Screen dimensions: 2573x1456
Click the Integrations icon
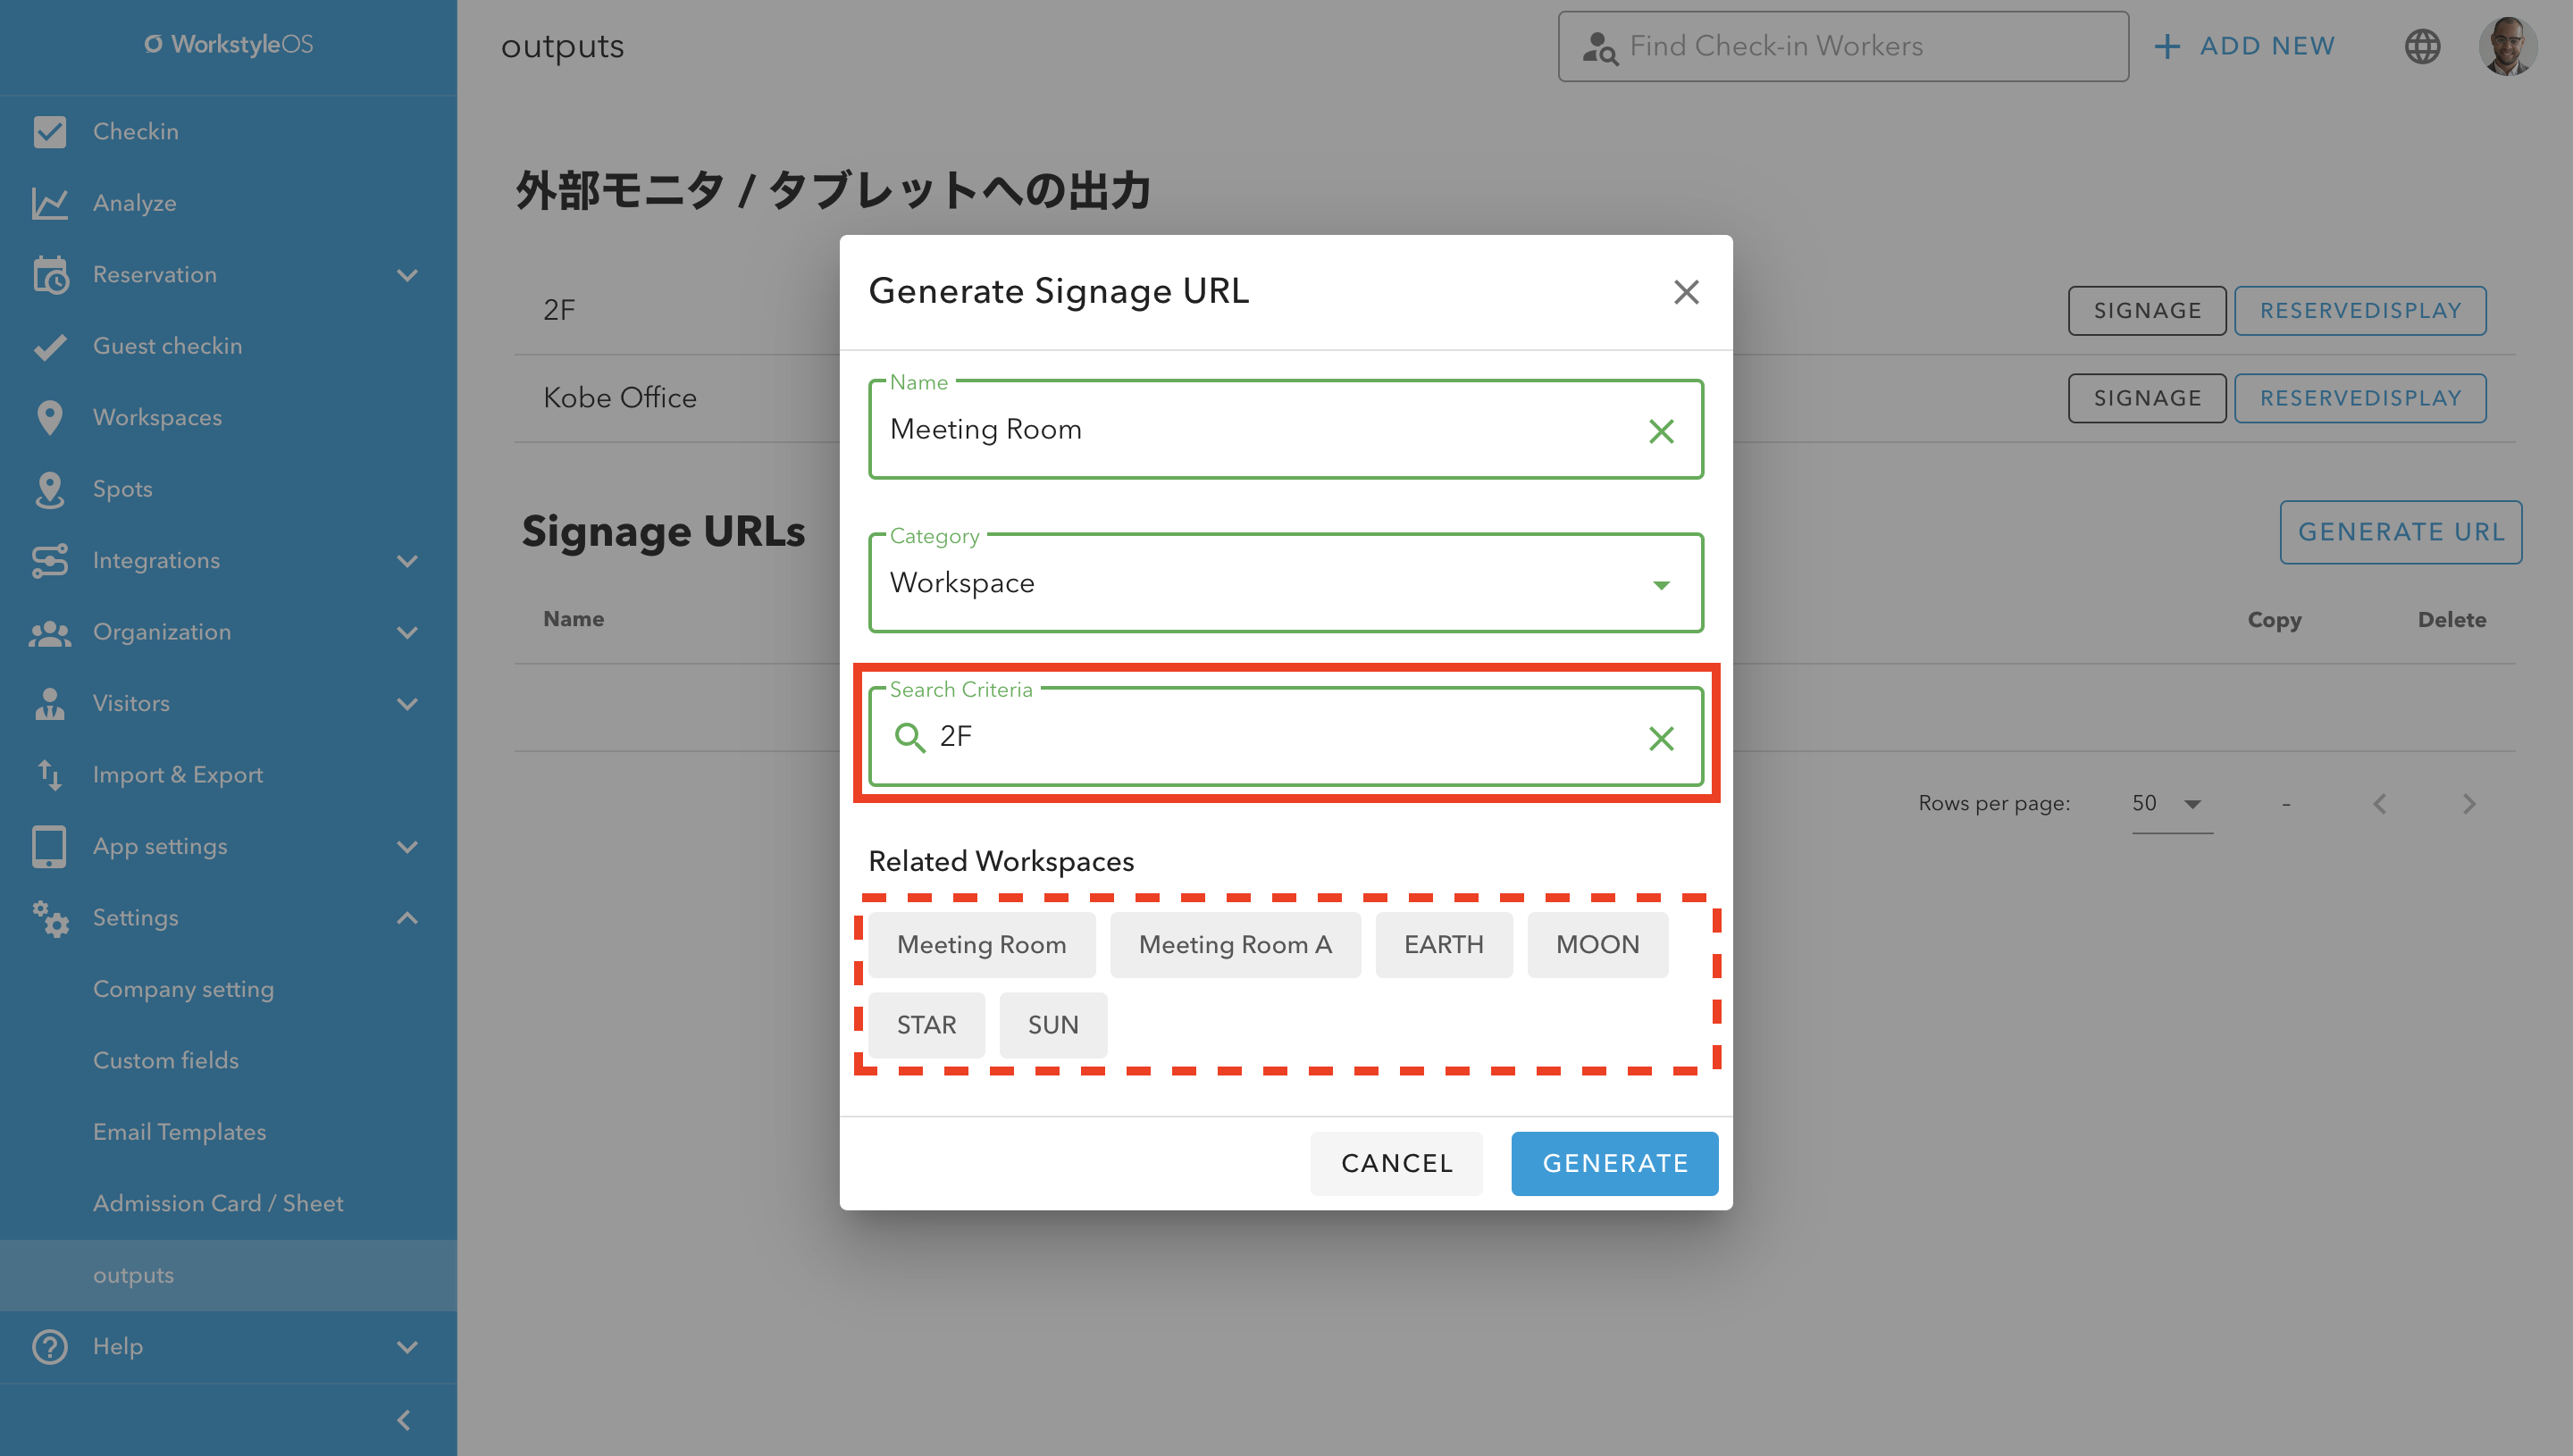(x=49, y=560)
